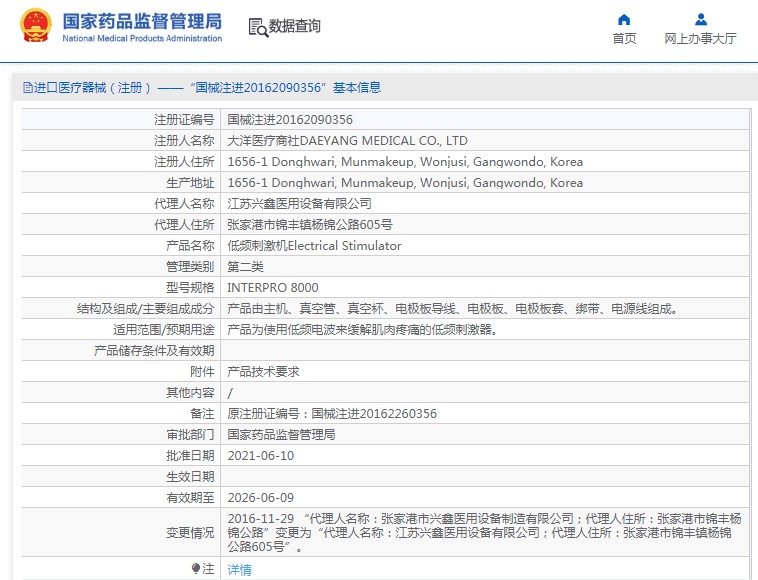The image size is (758, 580).
Task: Click the 注册人住所 address value
Action: [405, 161]
